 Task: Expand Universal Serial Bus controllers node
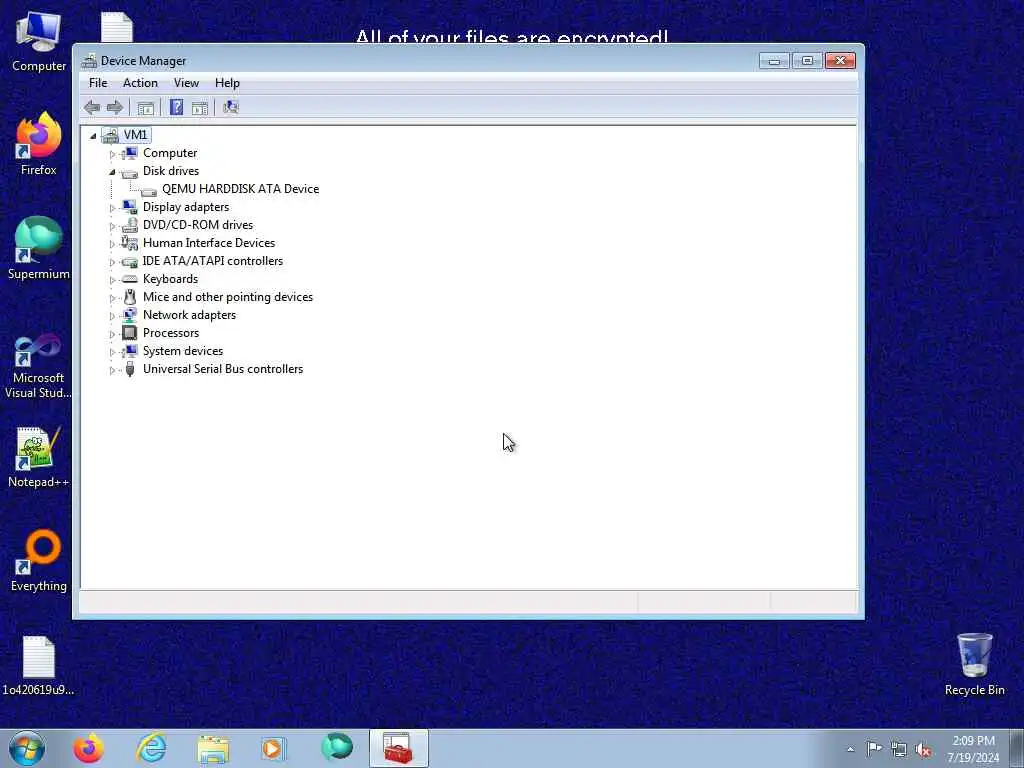pos(112,370)
